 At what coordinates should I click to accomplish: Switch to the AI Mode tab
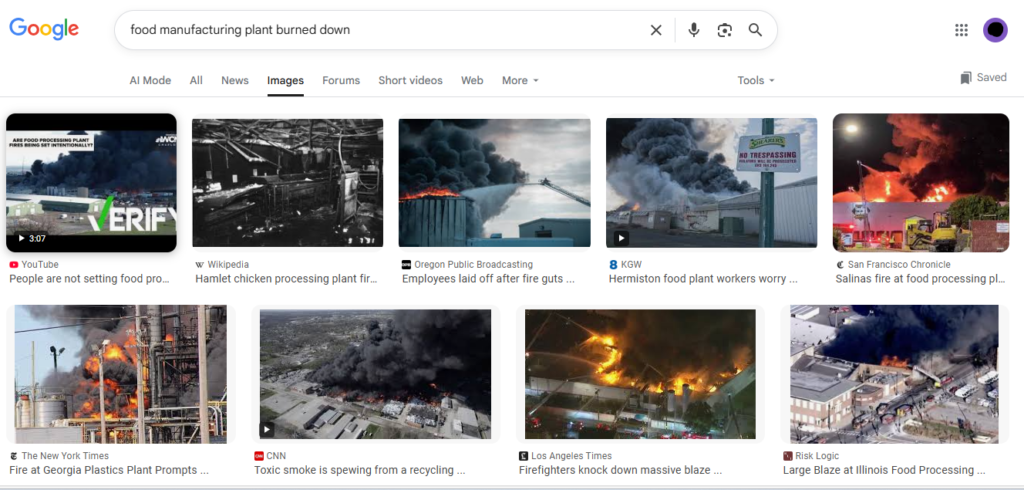[x=150, y=81]
